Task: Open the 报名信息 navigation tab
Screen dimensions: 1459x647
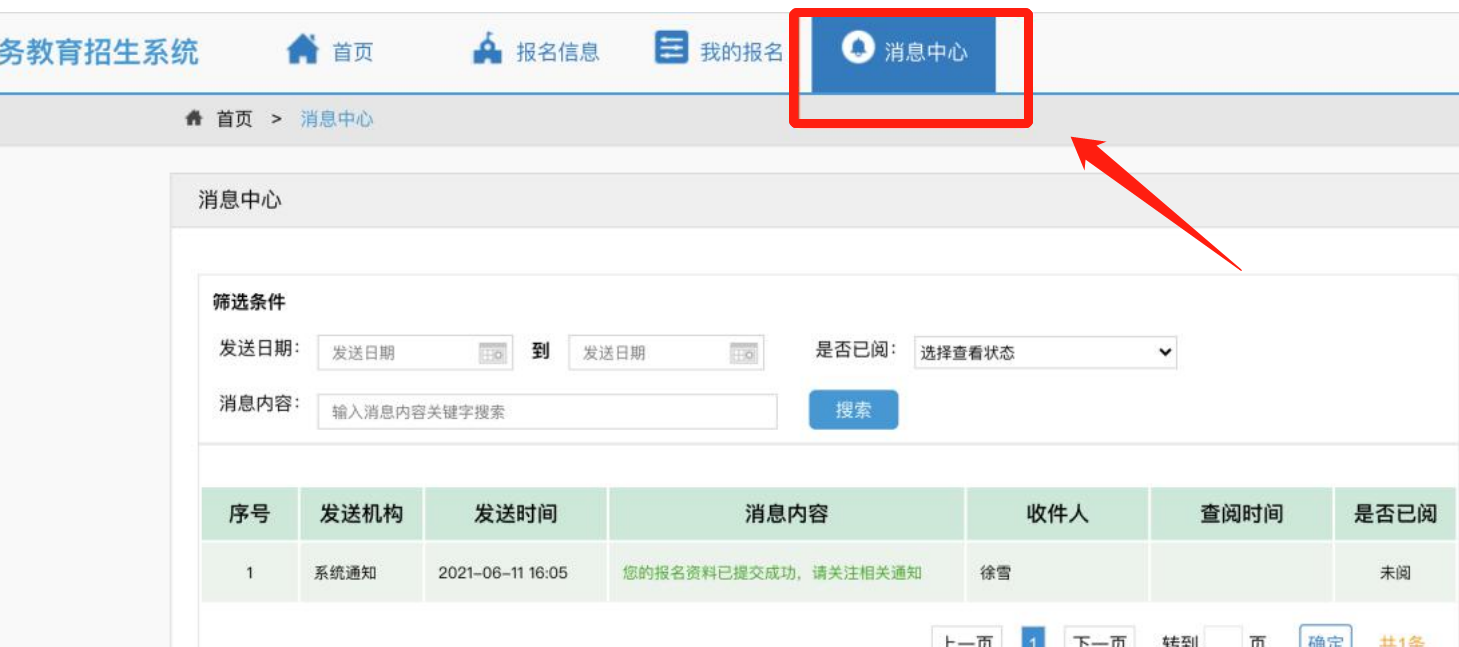Action: pos(536,50)
